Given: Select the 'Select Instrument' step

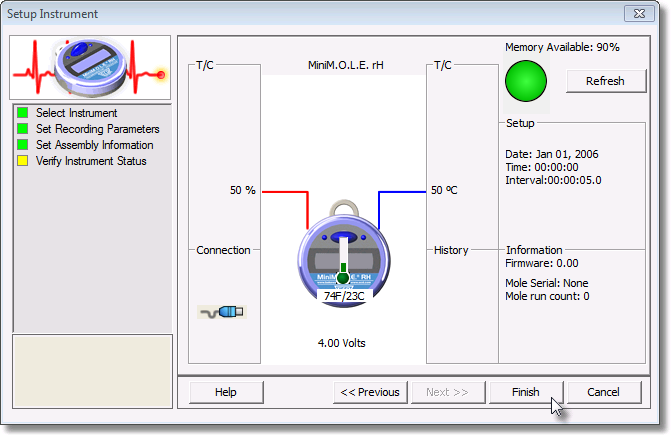Looking at the screenshot, I should [76, 113].
